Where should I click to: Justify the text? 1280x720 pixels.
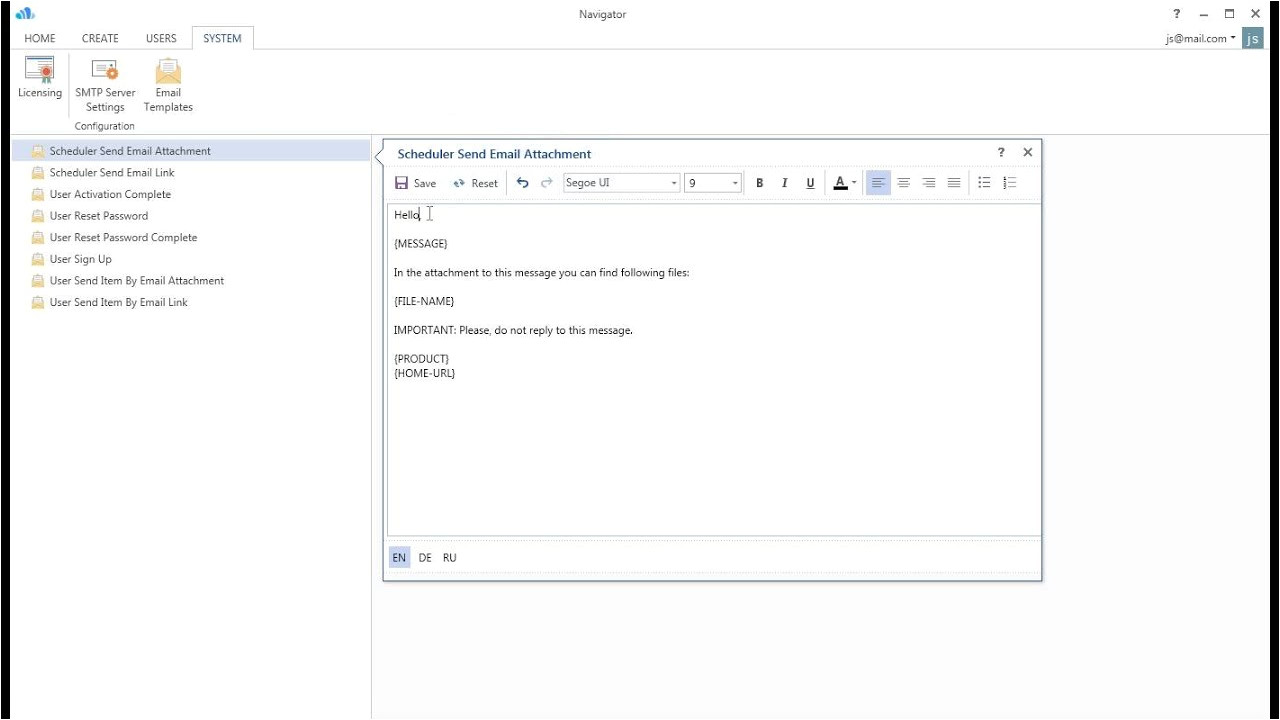[x=954, y=183]
